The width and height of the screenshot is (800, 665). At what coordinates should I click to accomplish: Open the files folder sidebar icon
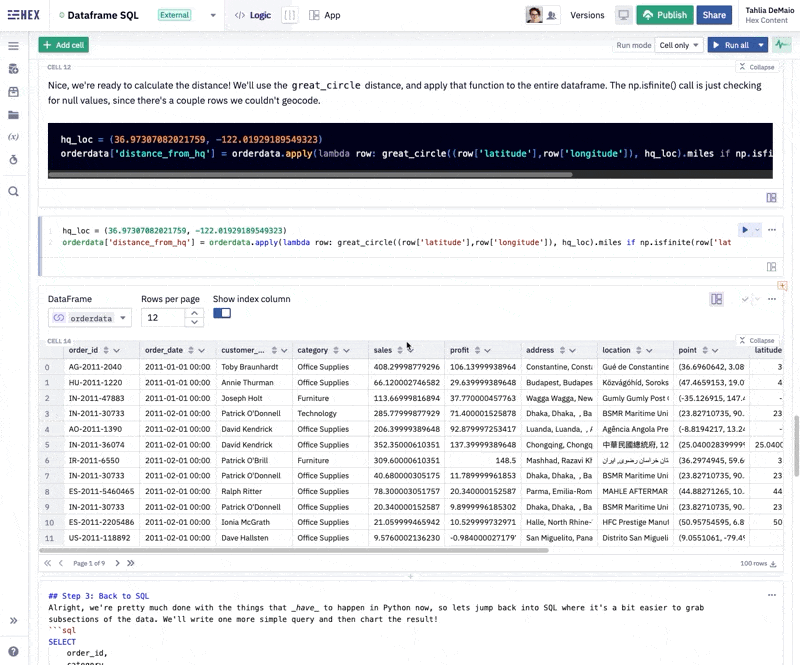coord(14,115)
